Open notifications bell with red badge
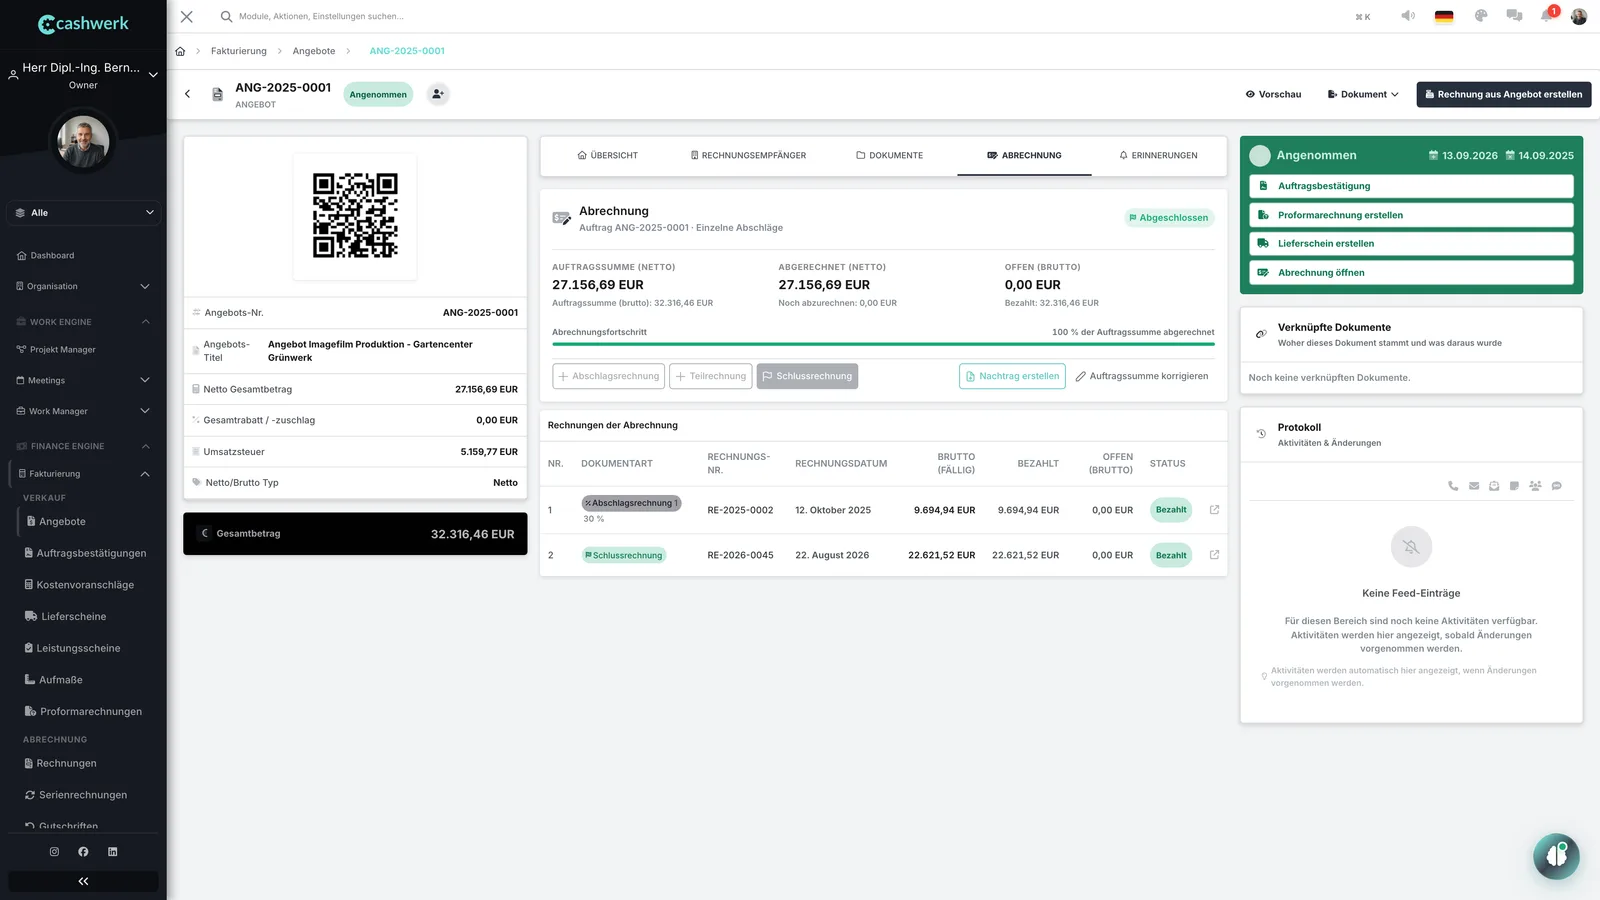1600x900 pixels. (1547, 15)
